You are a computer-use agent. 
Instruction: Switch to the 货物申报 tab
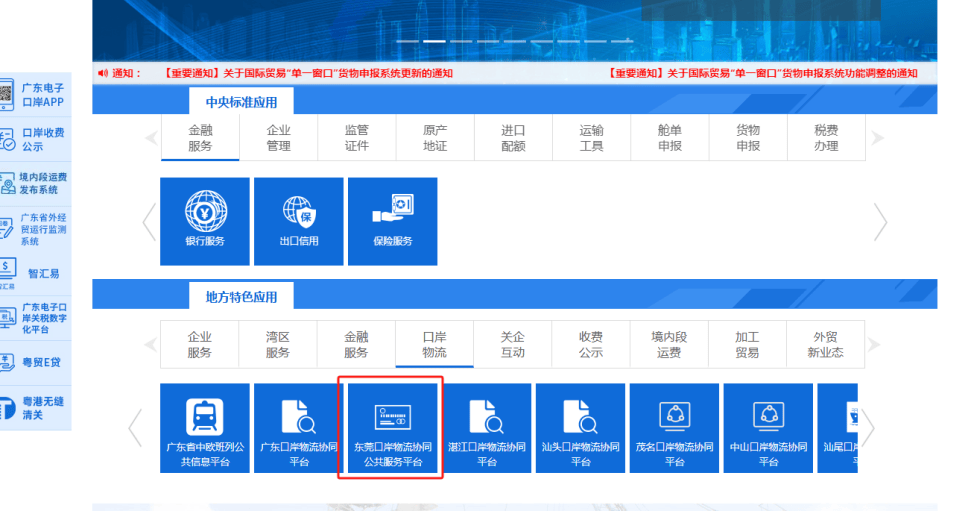click(748, 138)
